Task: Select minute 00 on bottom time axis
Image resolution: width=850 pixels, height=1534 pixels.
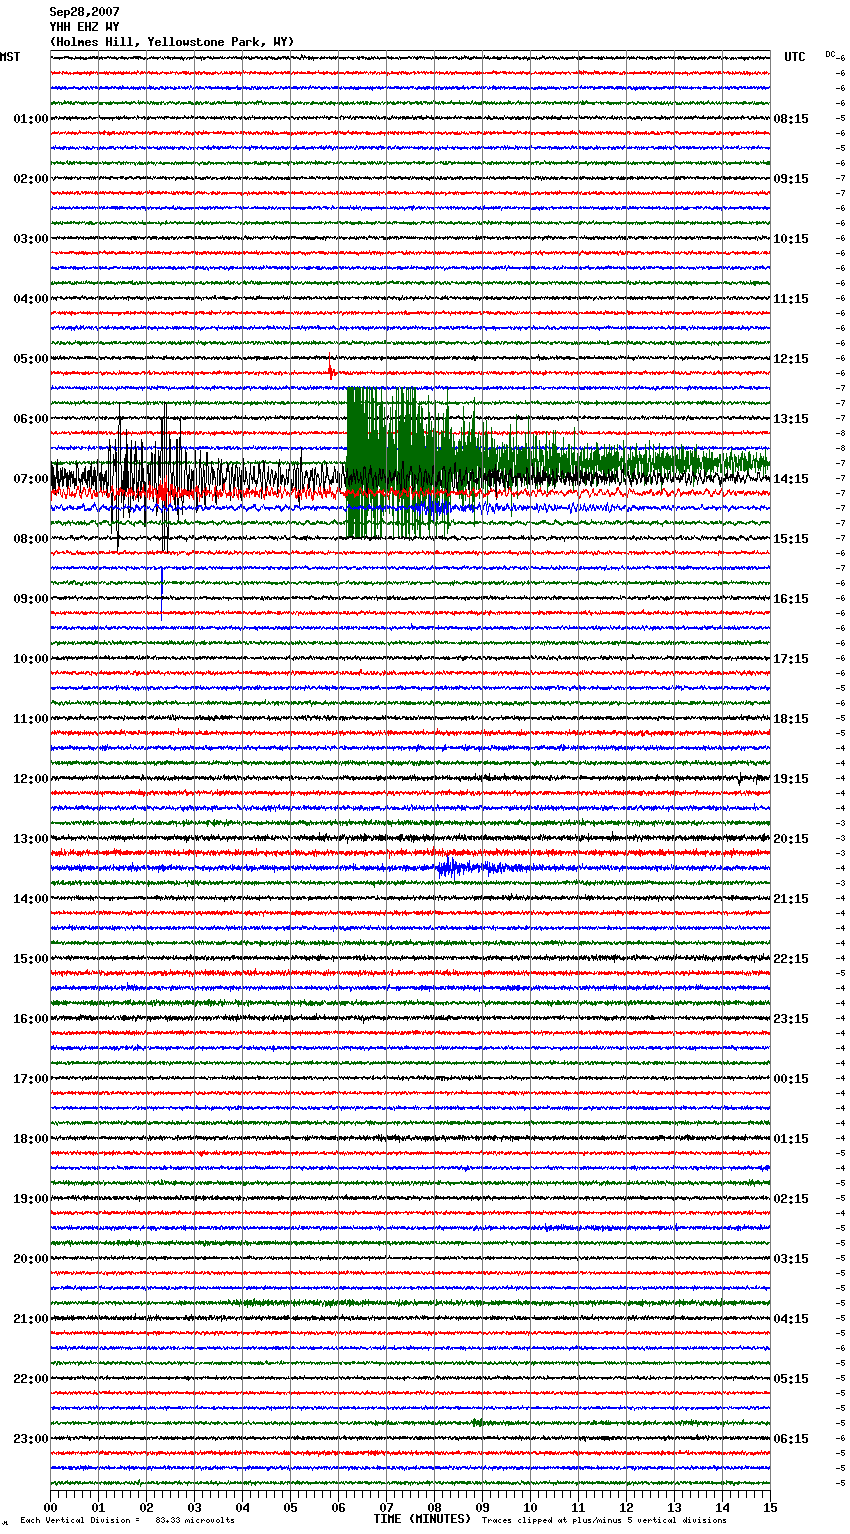Action: tap(51, 1506)
